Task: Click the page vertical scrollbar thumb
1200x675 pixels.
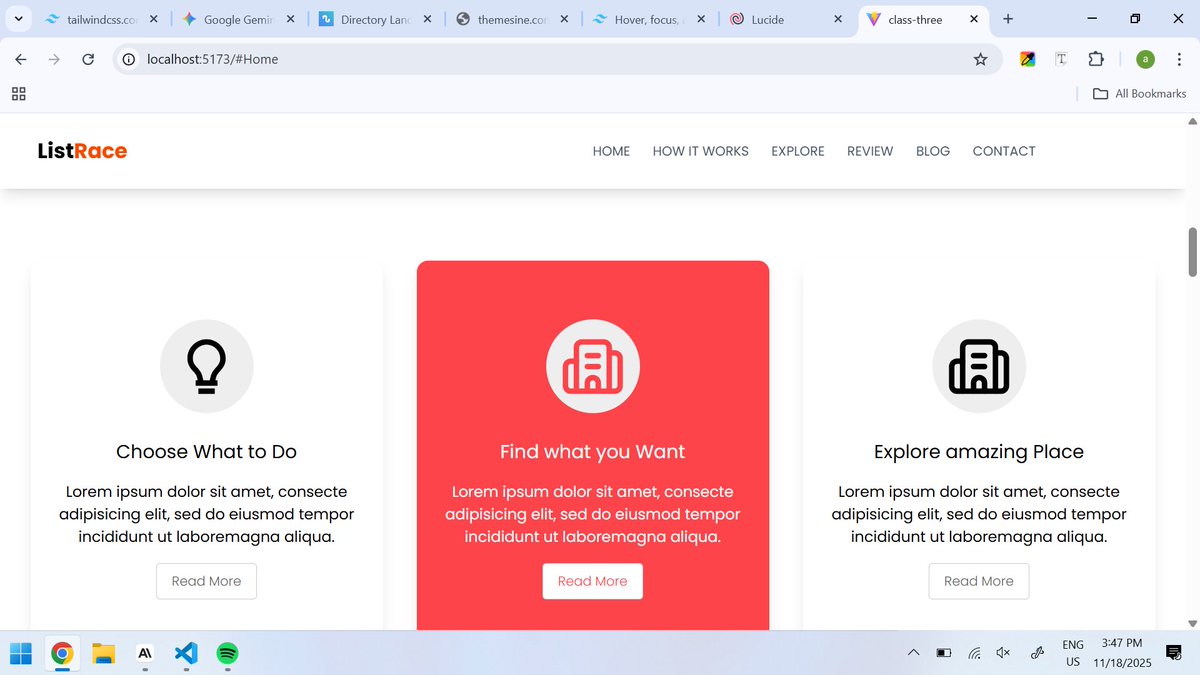Action: tap(1192, 252)
